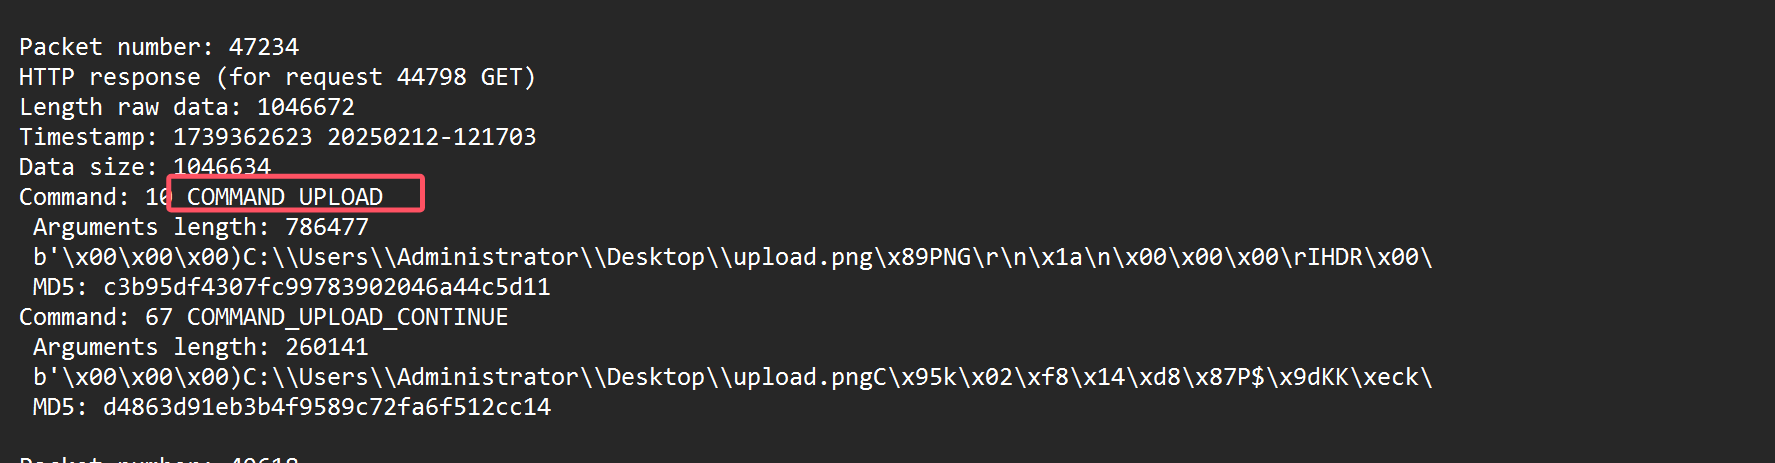Select the Arguments length 786477 line
The width and height of the screenshot is (1775, 463).
click(201, 227)
